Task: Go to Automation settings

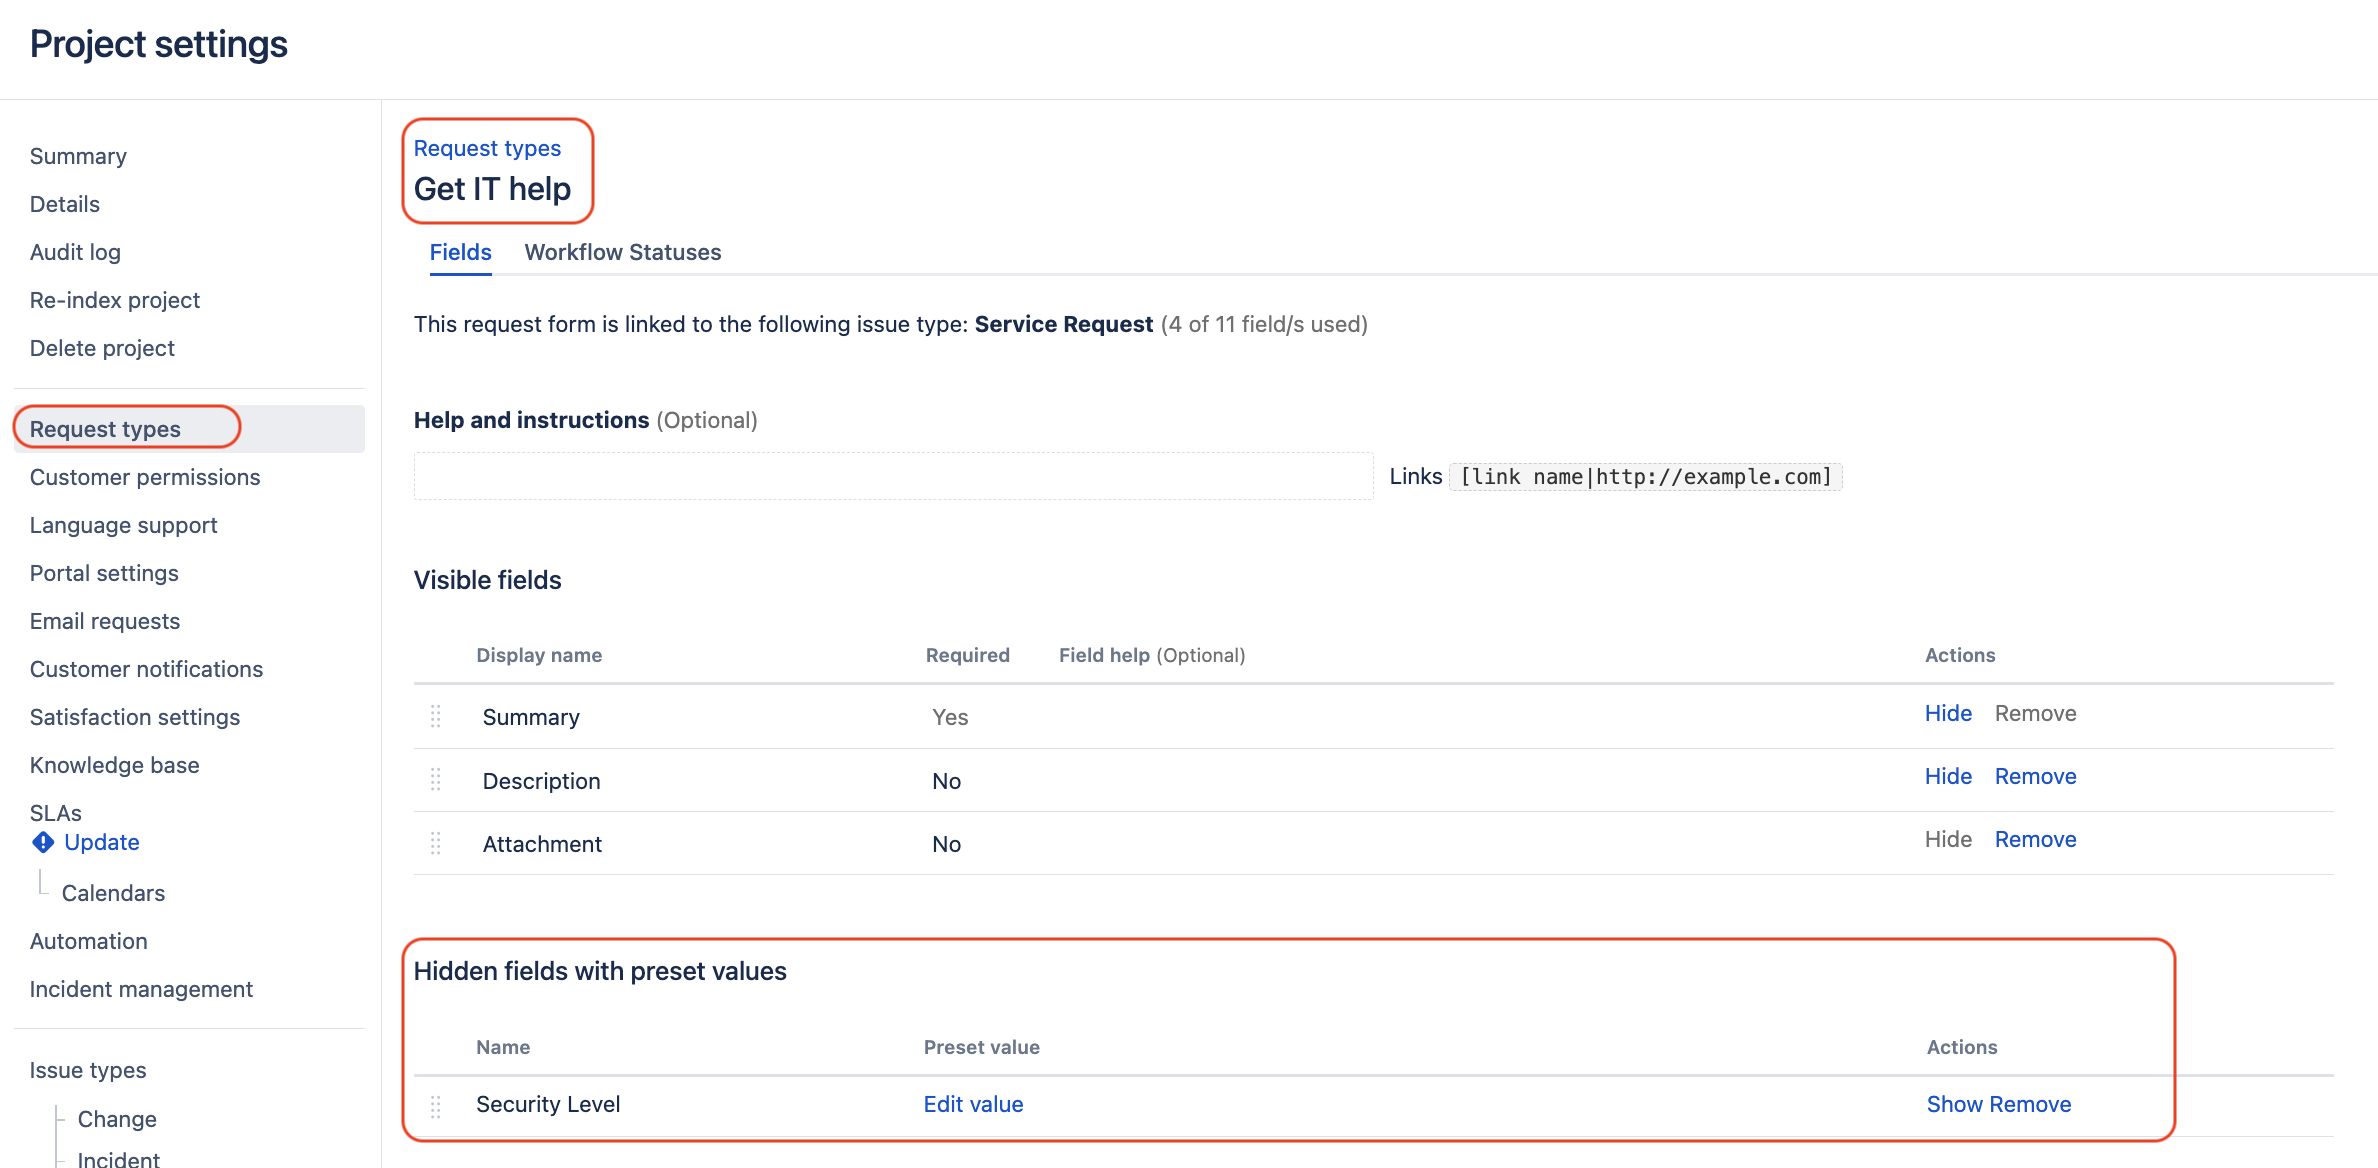Action: click(x=88, y=941)
